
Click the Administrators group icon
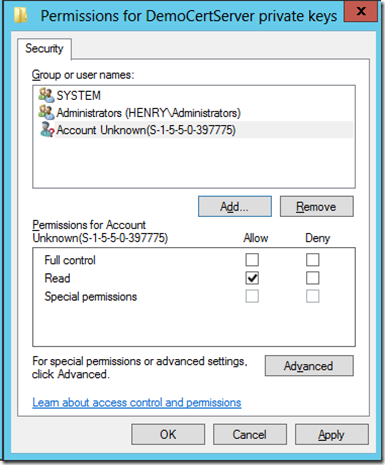coord(46,113)
